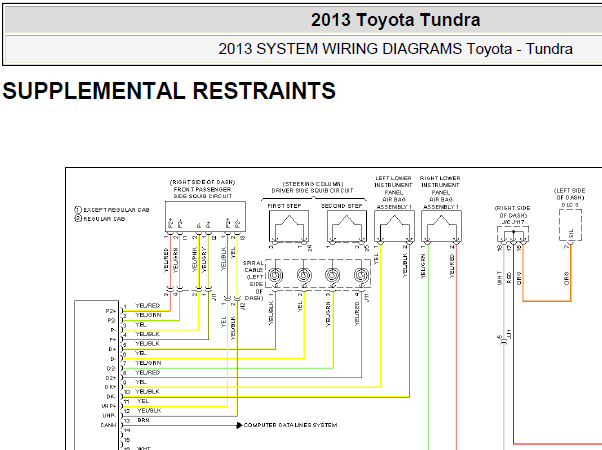Screen dimensions: 602x450
Task: Click the 'SUPPLEMENTAL RESTRAINTS' heading
Action: click(169, 91)
